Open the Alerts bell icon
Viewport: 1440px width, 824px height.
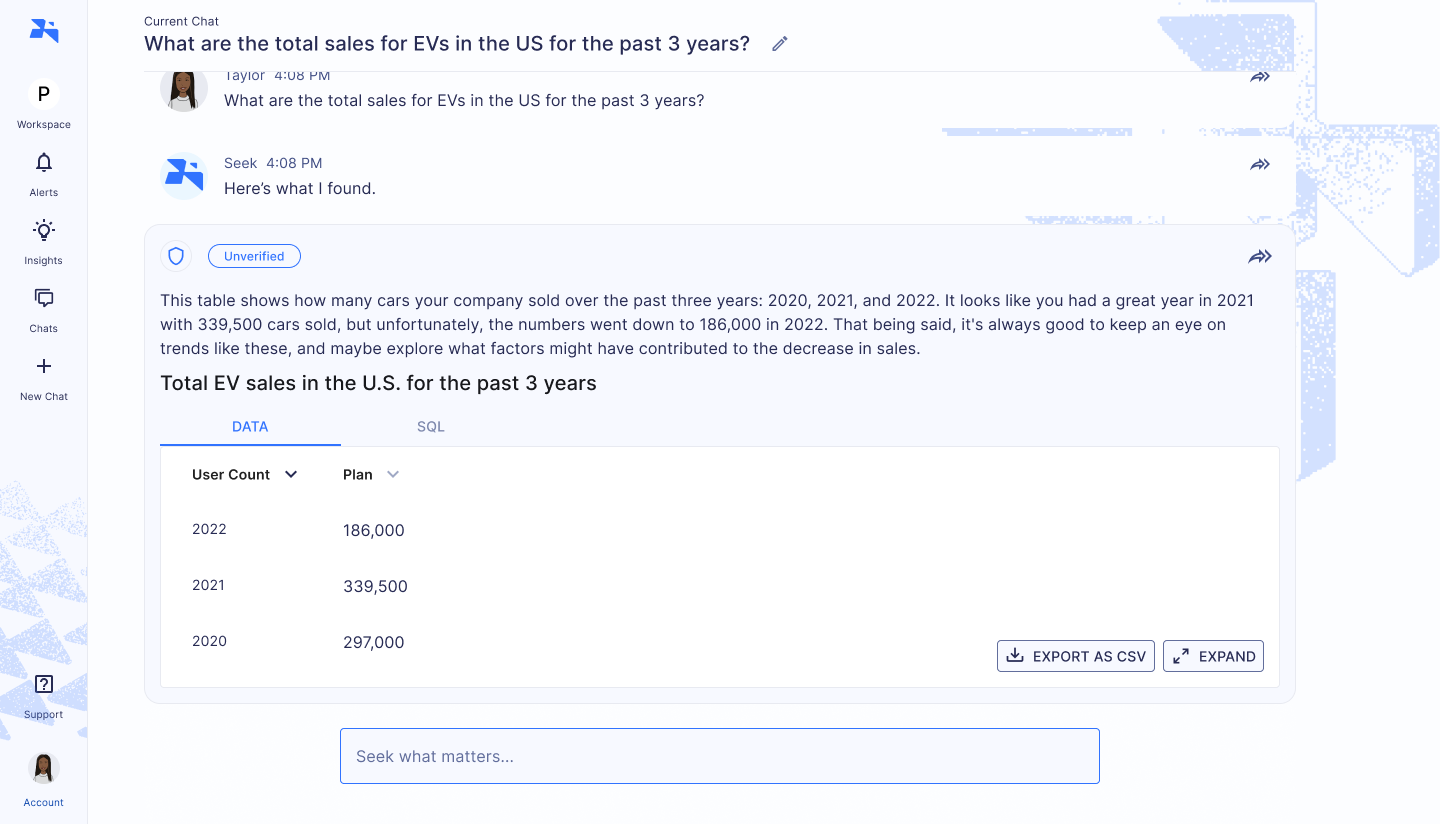coord(44,163)
